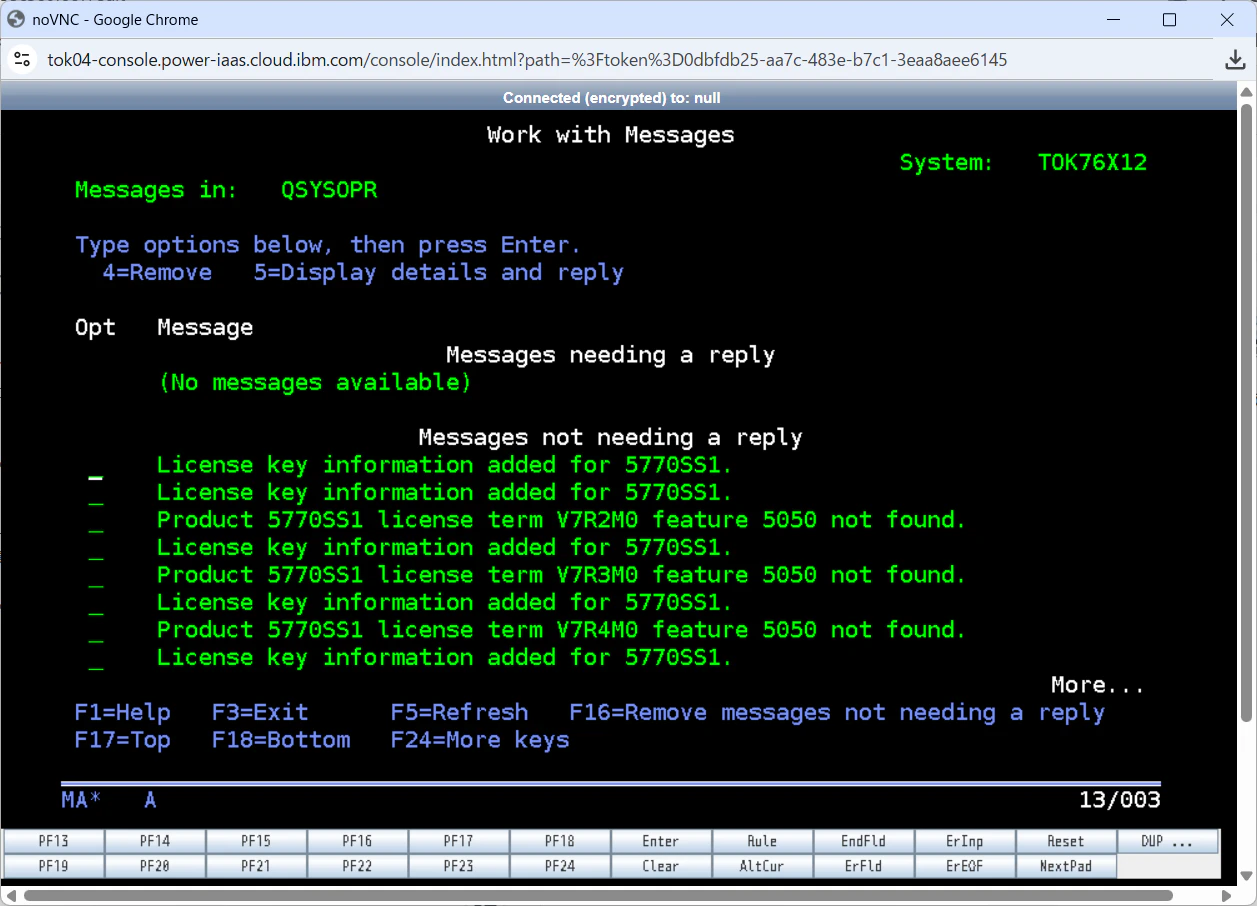
Task: Minimize the noVNC Chrome window
Action: (1112, 19)
